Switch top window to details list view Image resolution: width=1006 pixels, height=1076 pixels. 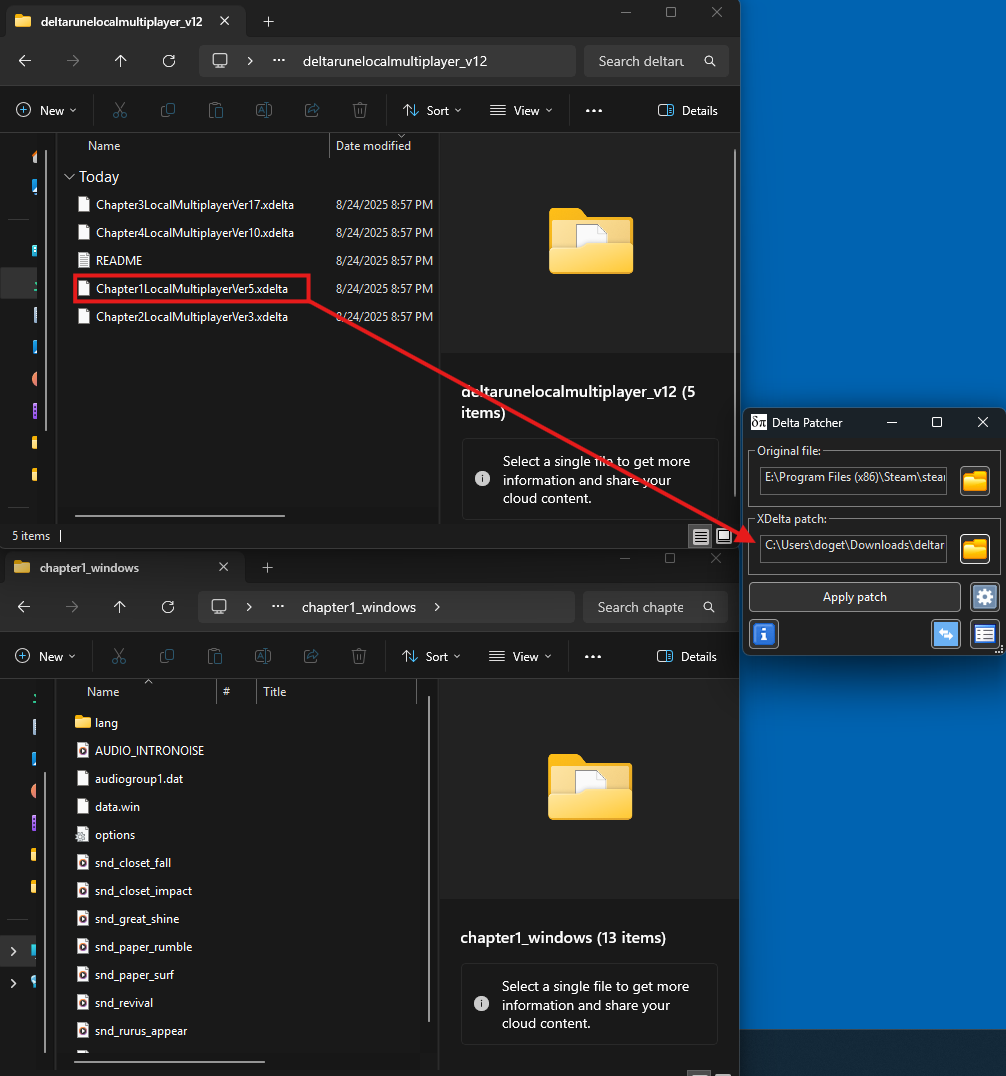(701, 537)
